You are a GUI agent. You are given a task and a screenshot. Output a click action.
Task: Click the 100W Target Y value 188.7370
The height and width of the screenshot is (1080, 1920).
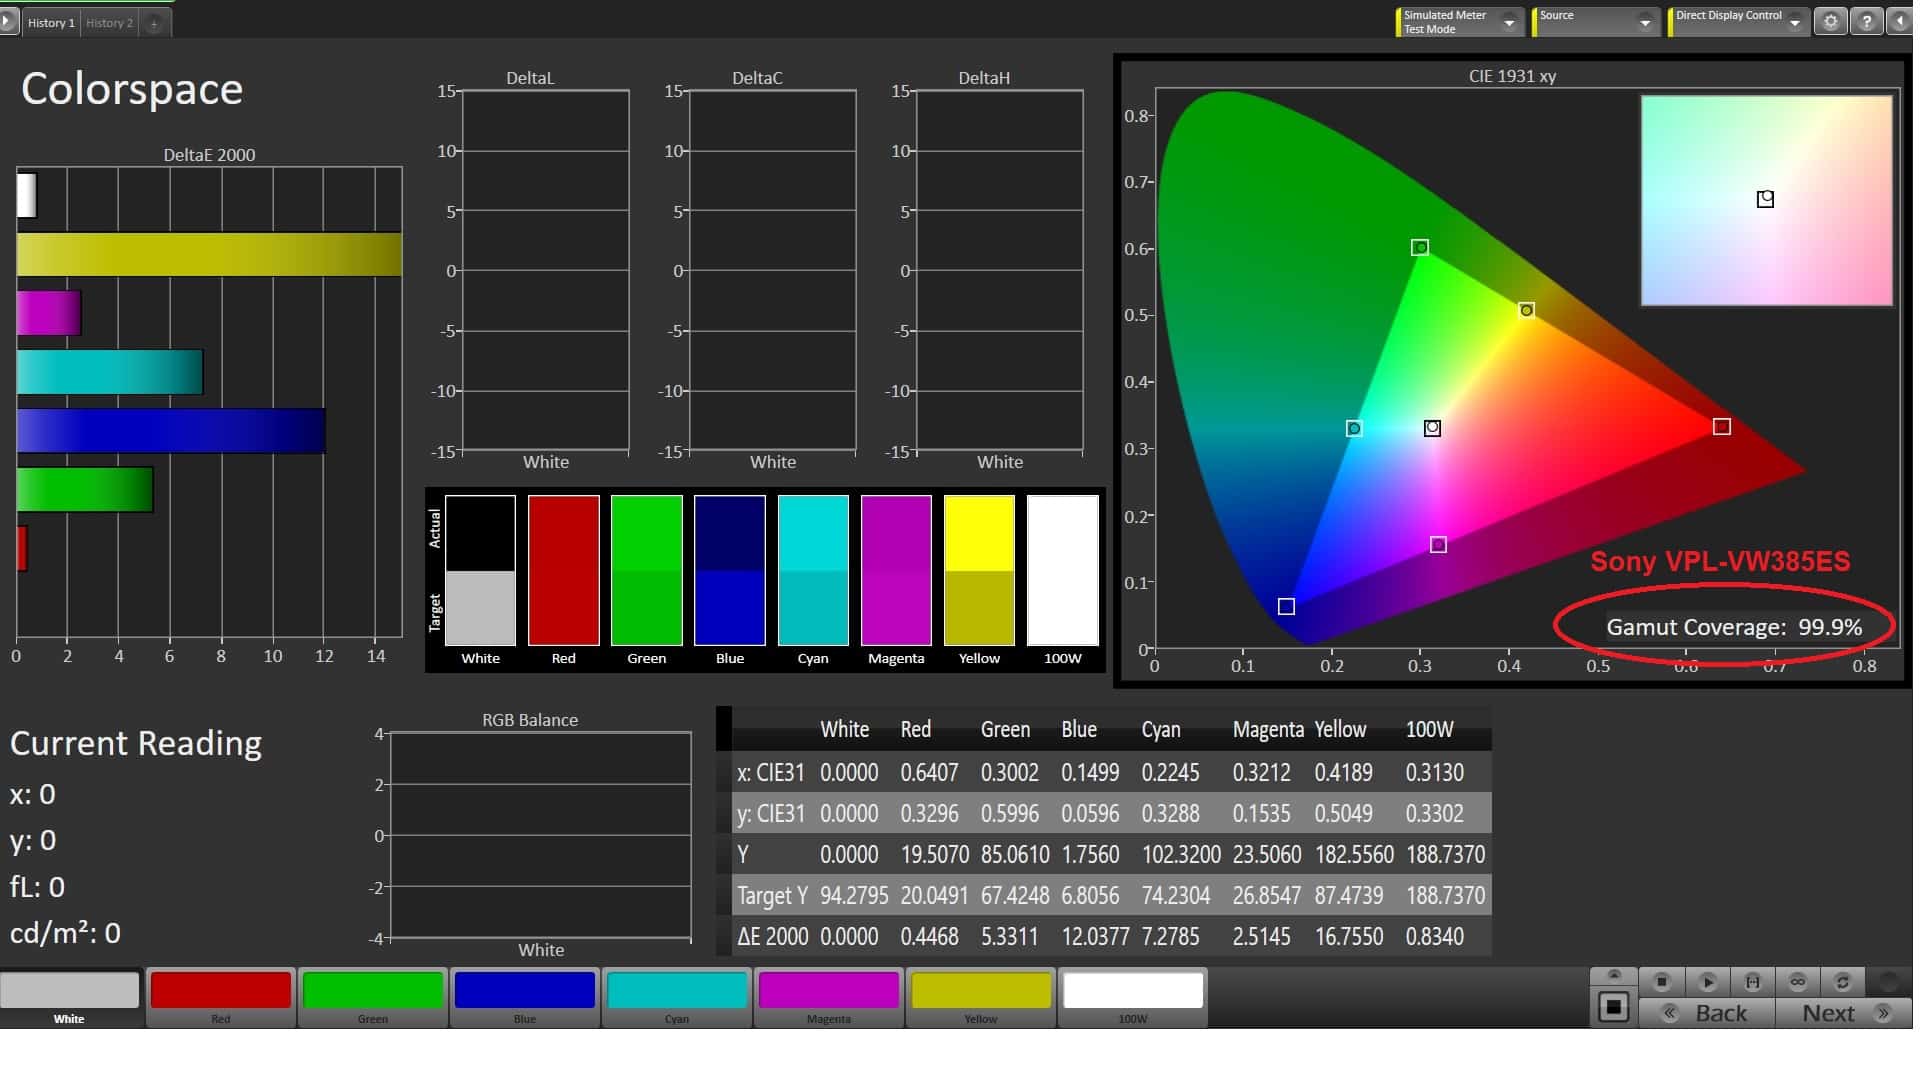coord(1445,896)
